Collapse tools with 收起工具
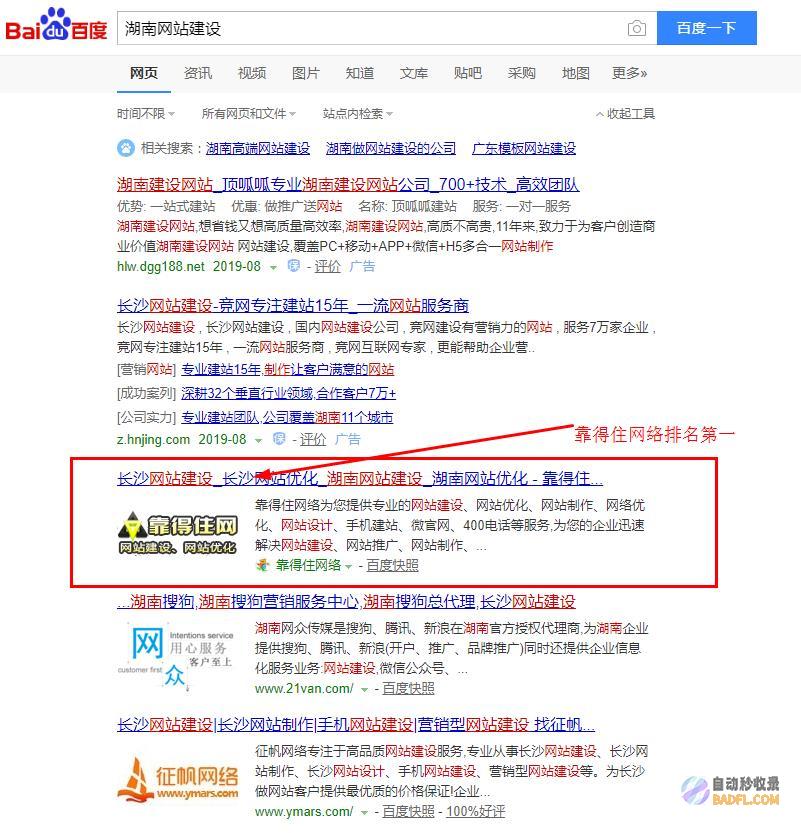801x833 pixels. (x=625, y=114)
